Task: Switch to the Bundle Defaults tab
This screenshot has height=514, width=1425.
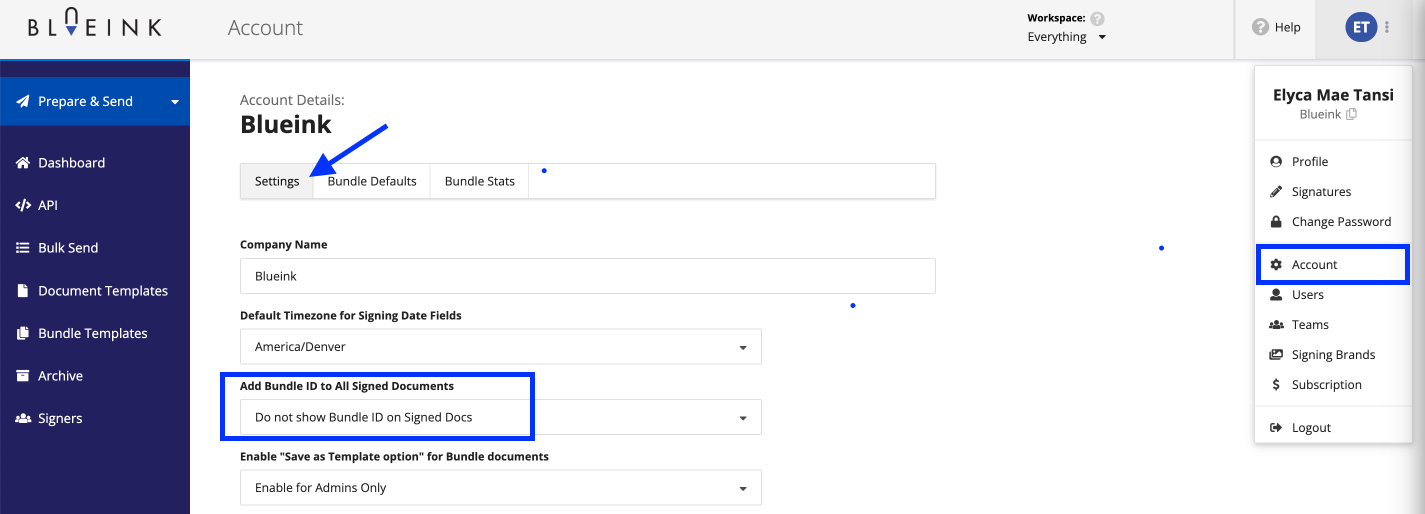Action: pyautogui.click(x=372, y=181)
